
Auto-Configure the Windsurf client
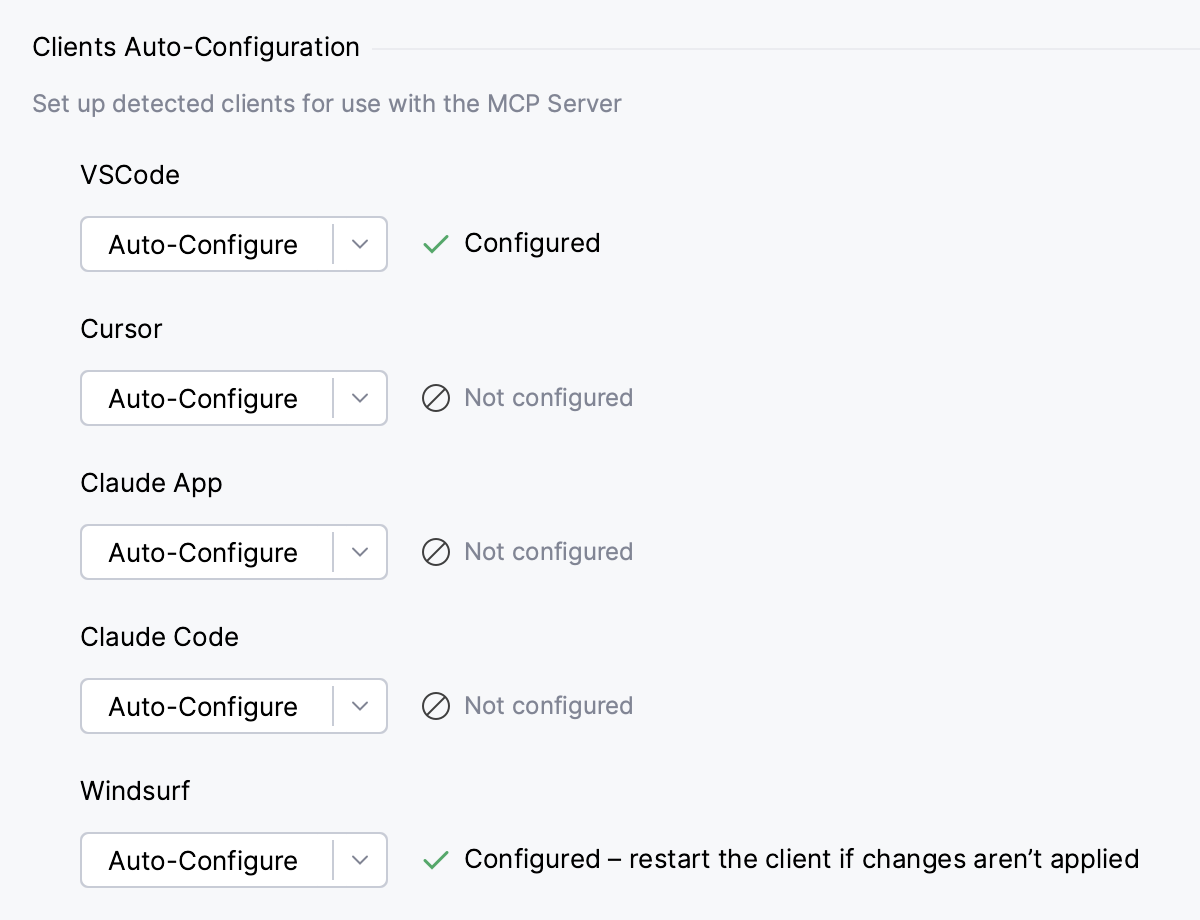click(204, 860)
